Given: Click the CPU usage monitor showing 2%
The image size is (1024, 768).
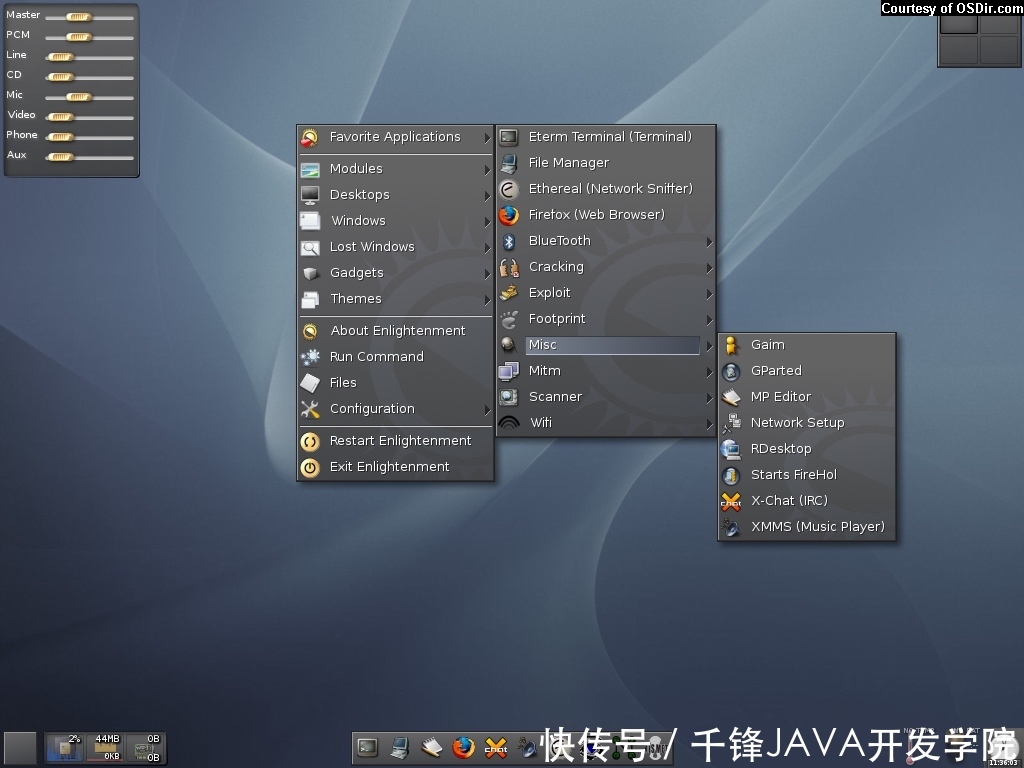Looking at the screenshot, I should click(x=65, y=748).
